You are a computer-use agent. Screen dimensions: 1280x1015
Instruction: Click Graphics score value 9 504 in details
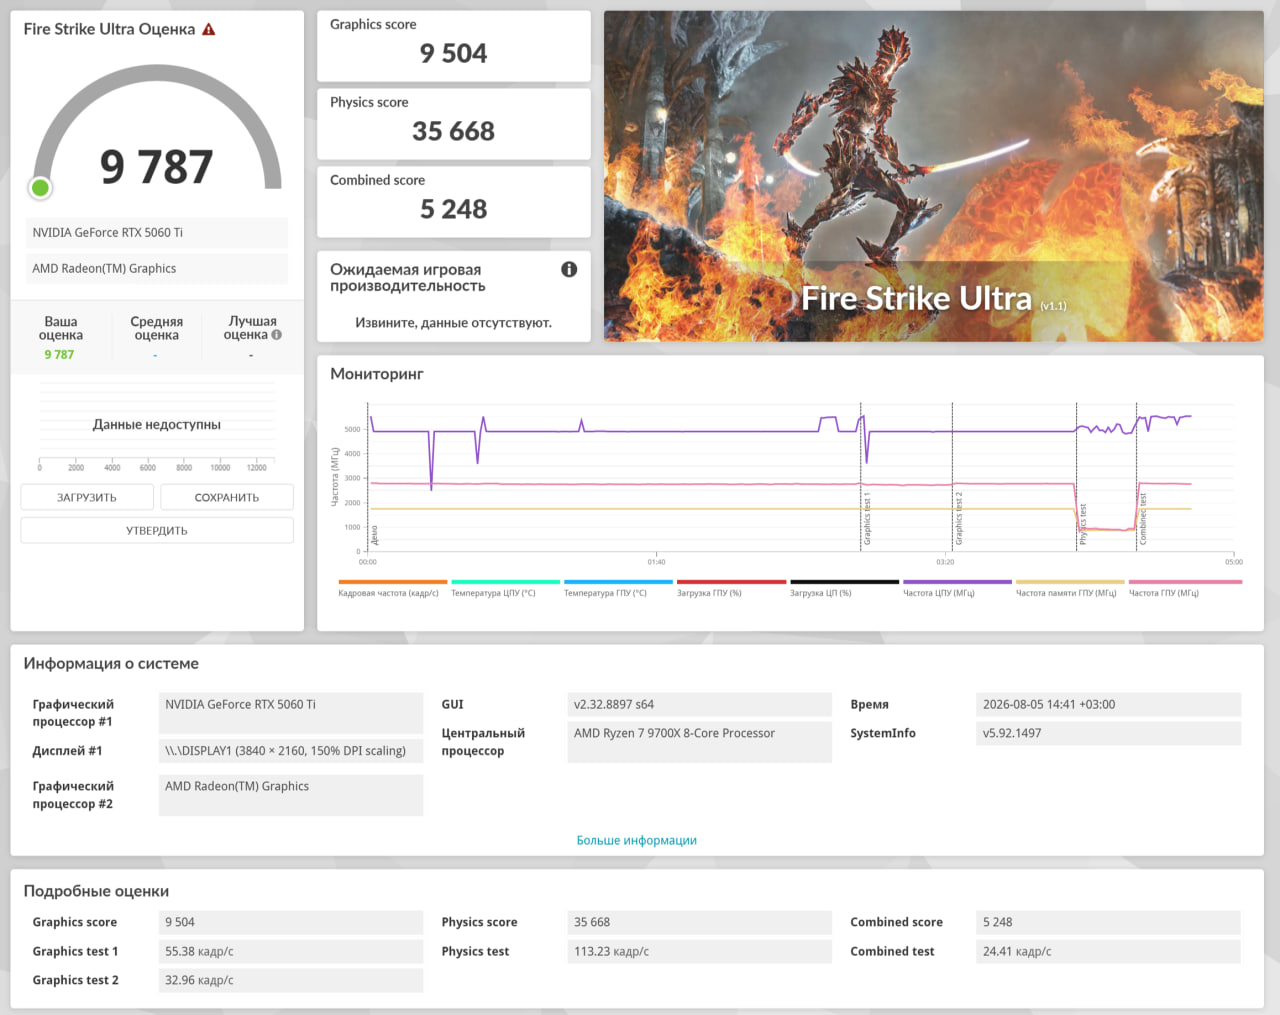point(291,922)
